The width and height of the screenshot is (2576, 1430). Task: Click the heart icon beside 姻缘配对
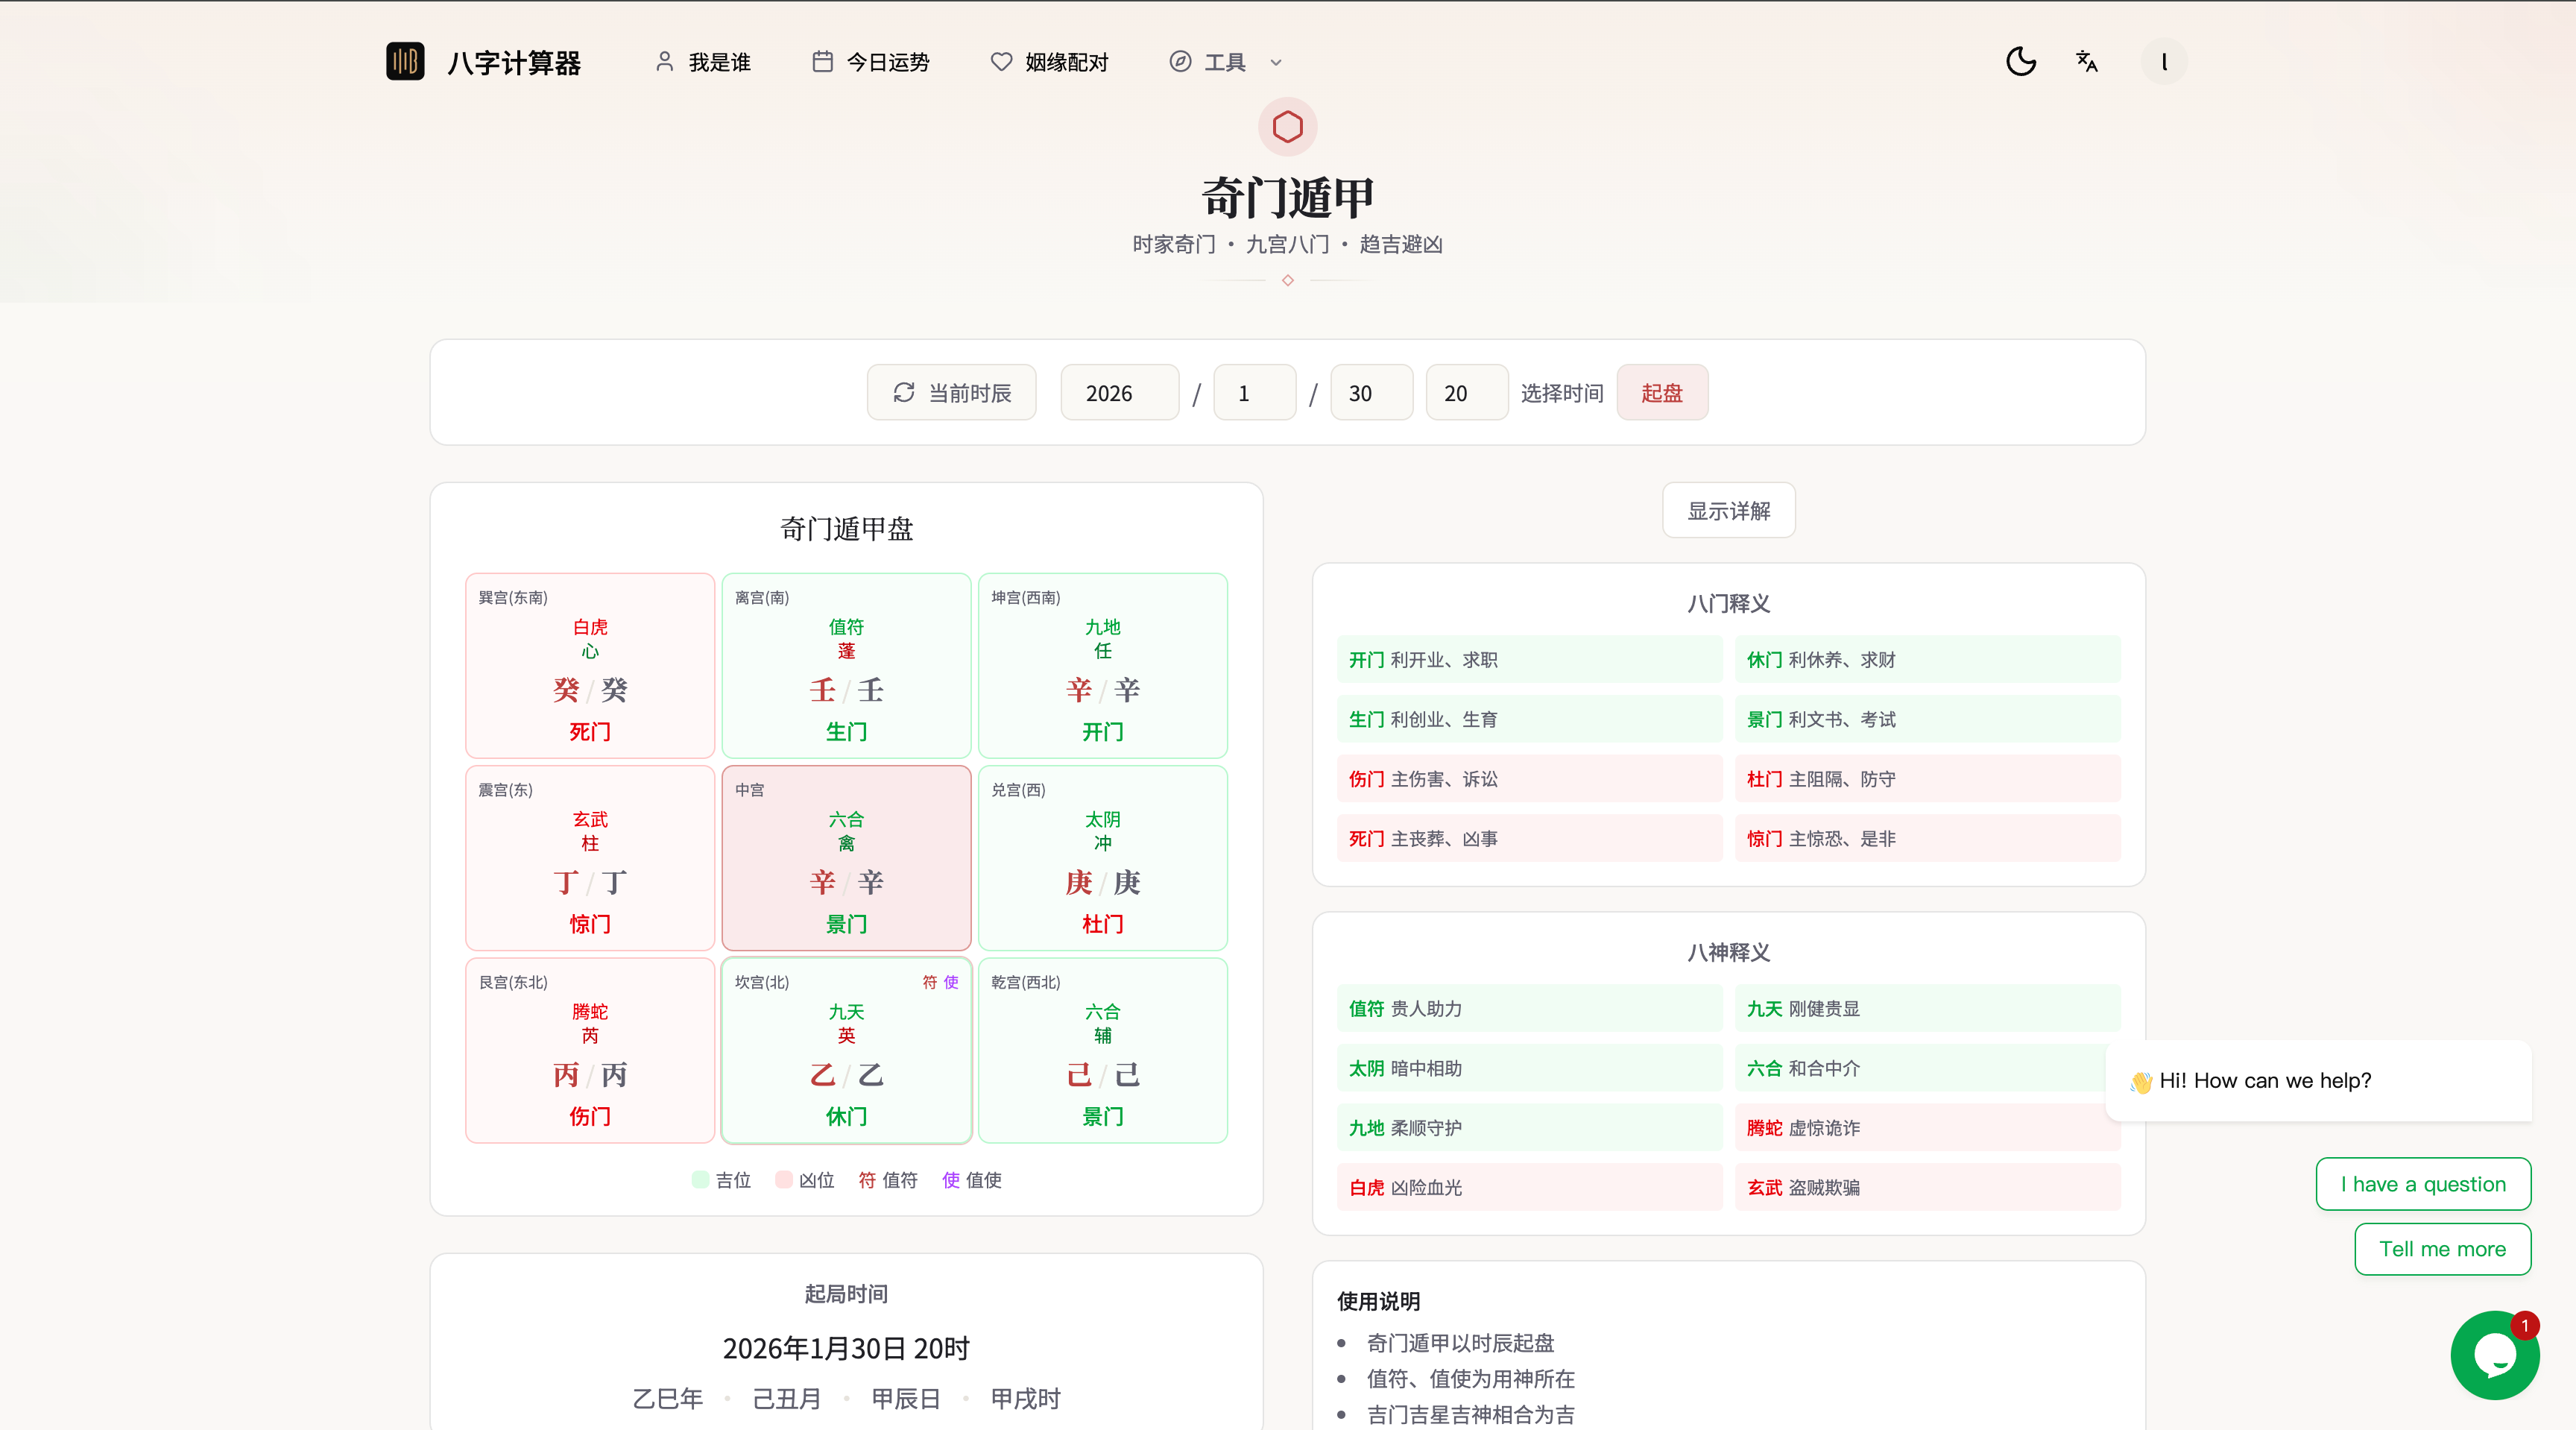(x=1001, y=61)
